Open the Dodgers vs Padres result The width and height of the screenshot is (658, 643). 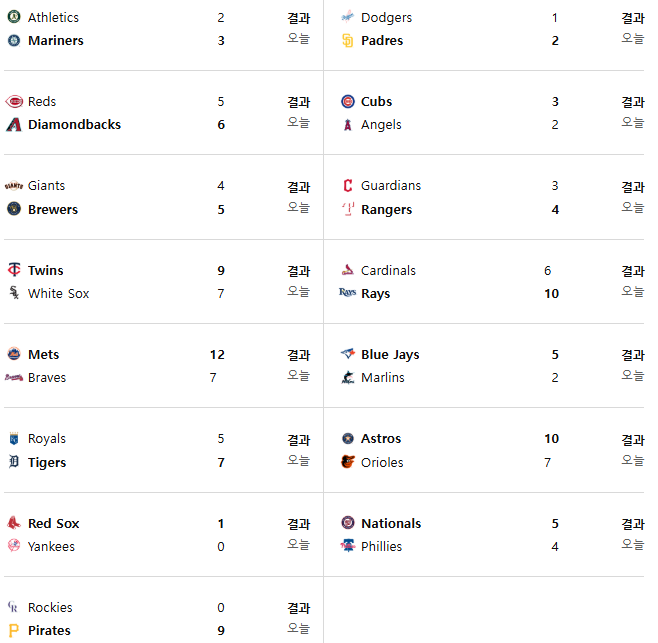(632, 18)
